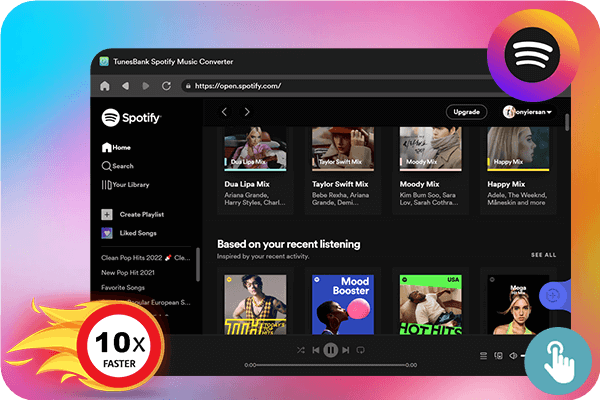The image size is (600, 400).
Task: Open Liked Songs heart icon
Action: 107,233
